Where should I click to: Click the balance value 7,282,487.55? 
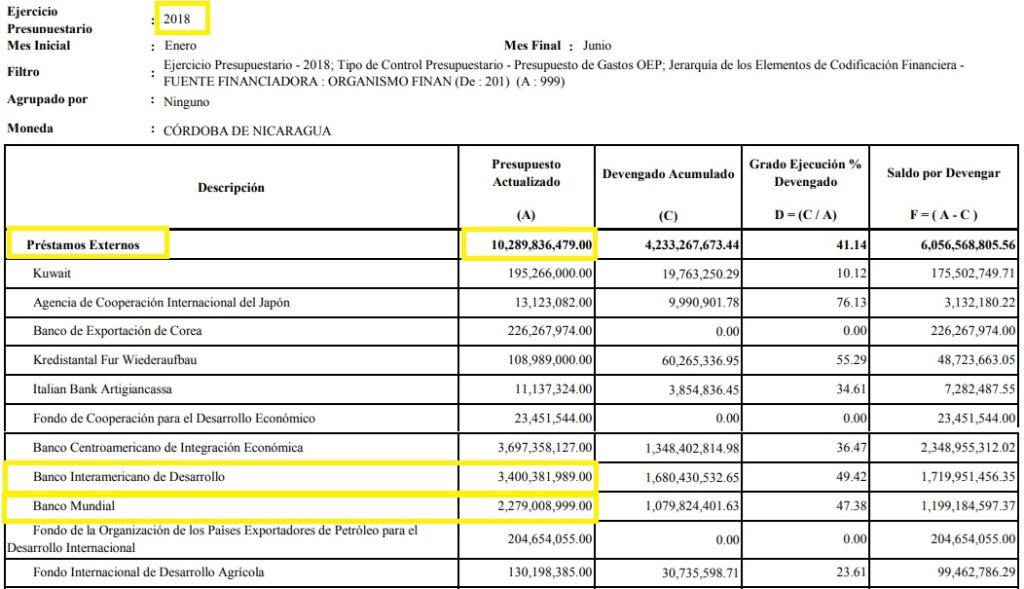[980, 389]
